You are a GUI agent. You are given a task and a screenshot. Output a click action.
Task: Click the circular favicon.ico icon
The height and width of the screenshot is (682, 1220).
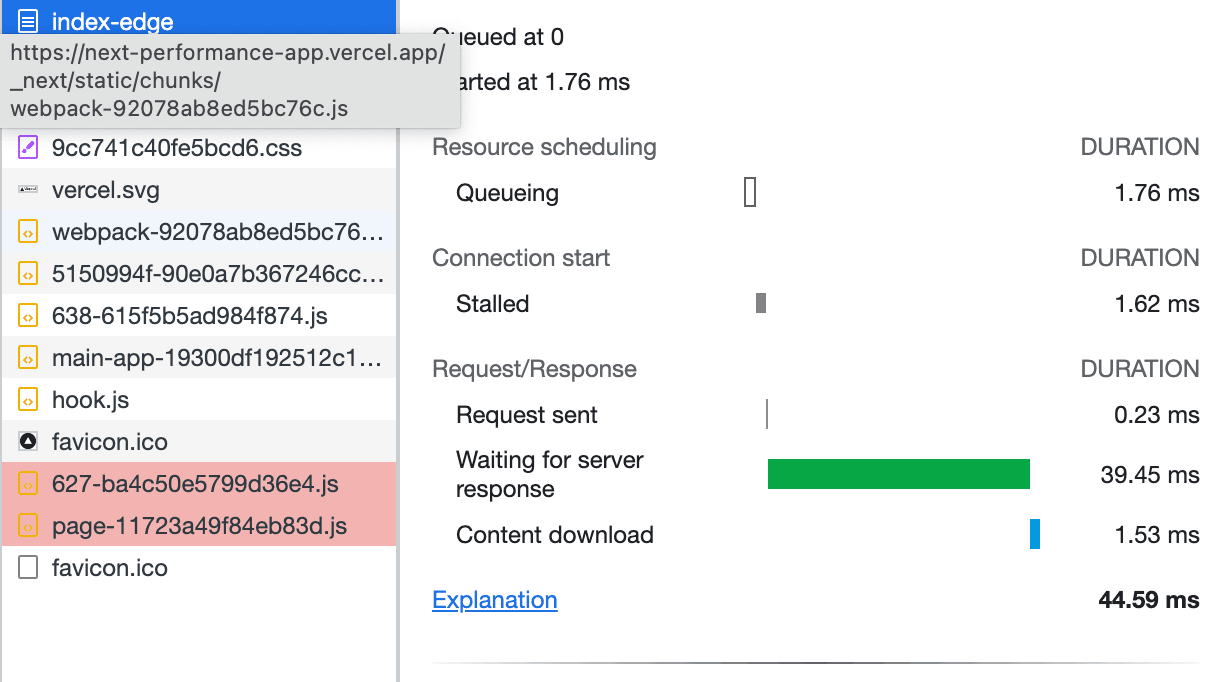[29, 442]
